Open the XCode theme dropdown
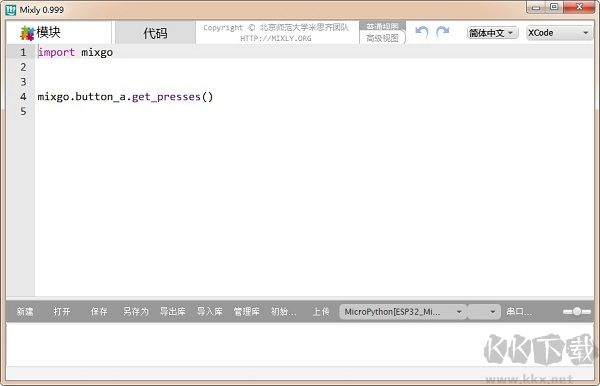This screenshot has width=600, height=386. click(x=559, y=33)
